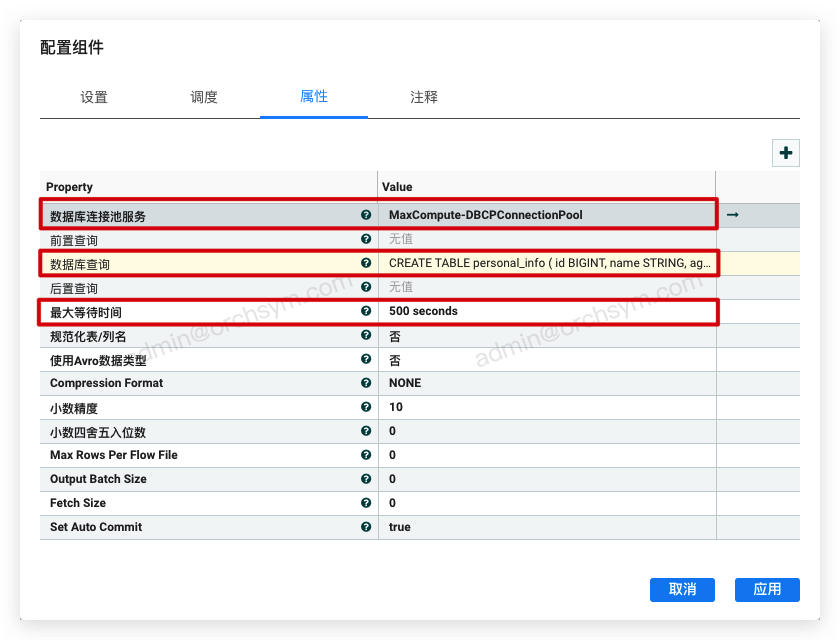The image size is (840, 640).
Task: Open the 调度 tab
Action: point(204,97)
